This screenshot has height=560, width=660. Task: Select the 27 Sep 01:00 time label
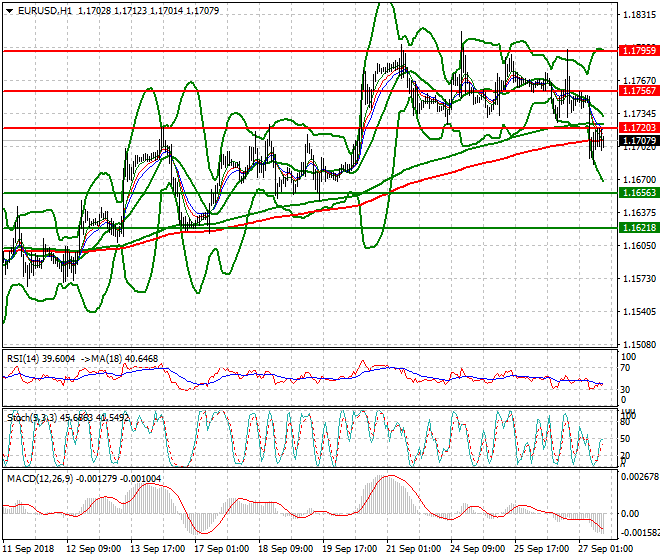coord(605,549)
